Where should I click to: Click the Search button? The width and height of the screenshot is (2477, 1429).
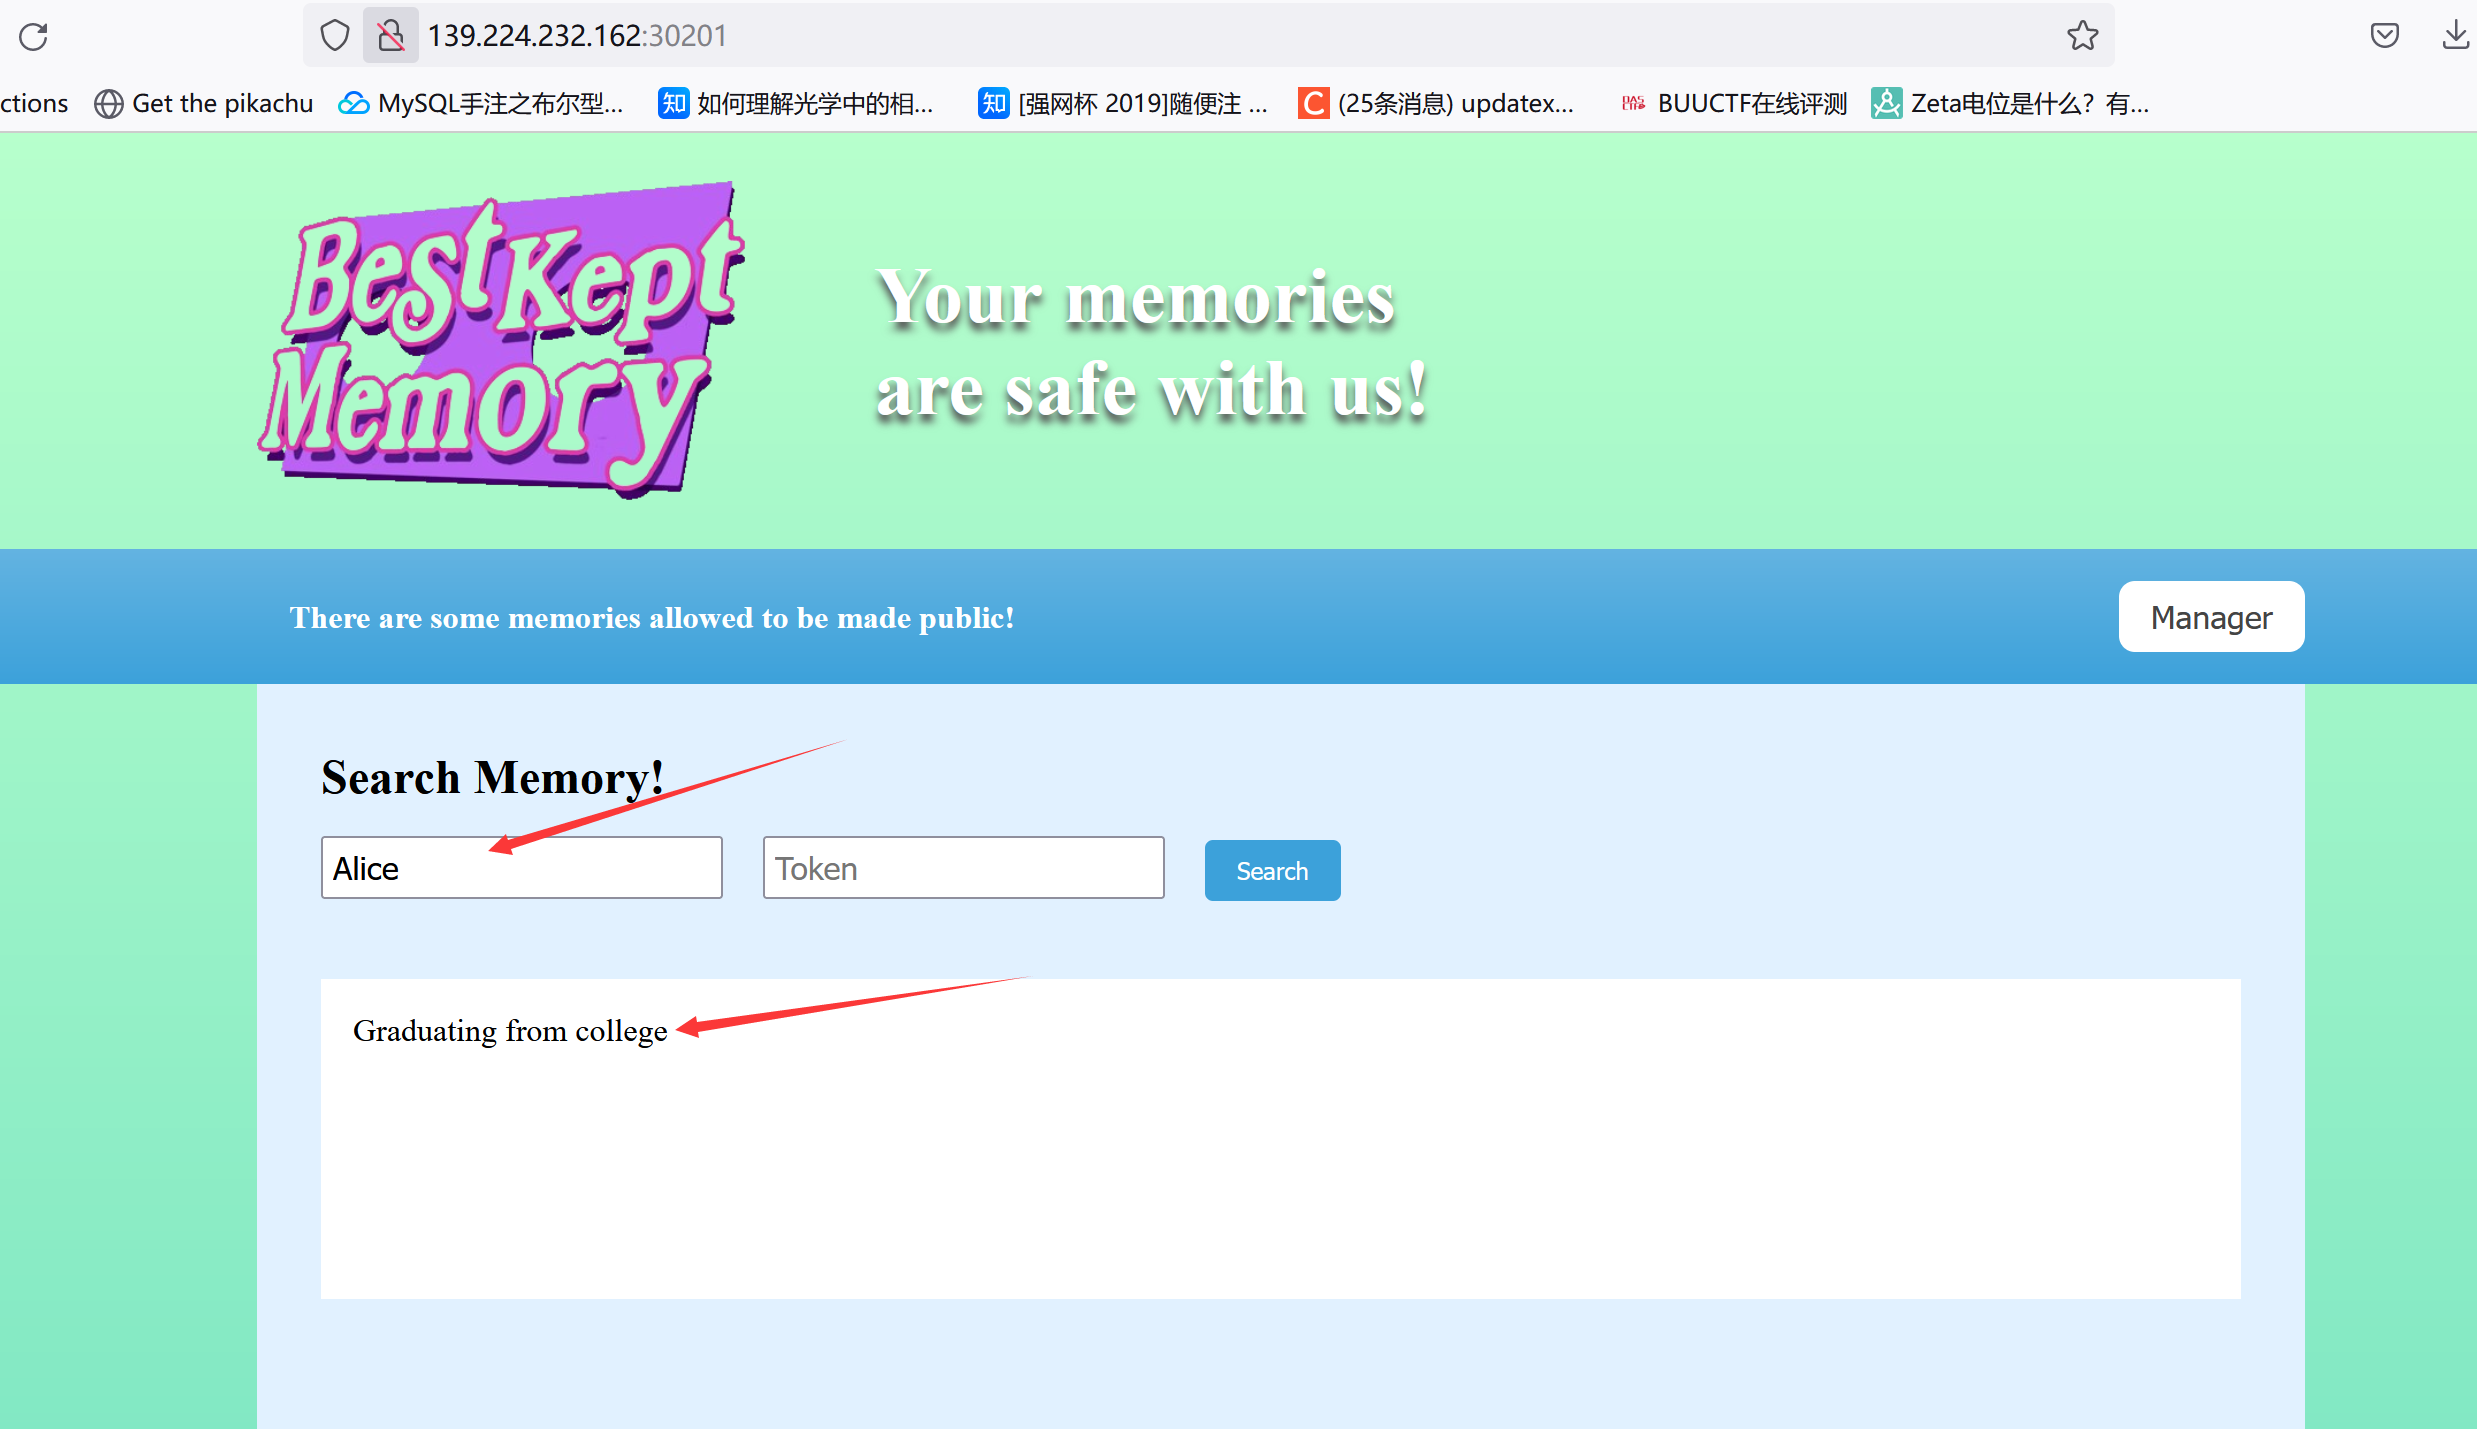[1274, 869]
